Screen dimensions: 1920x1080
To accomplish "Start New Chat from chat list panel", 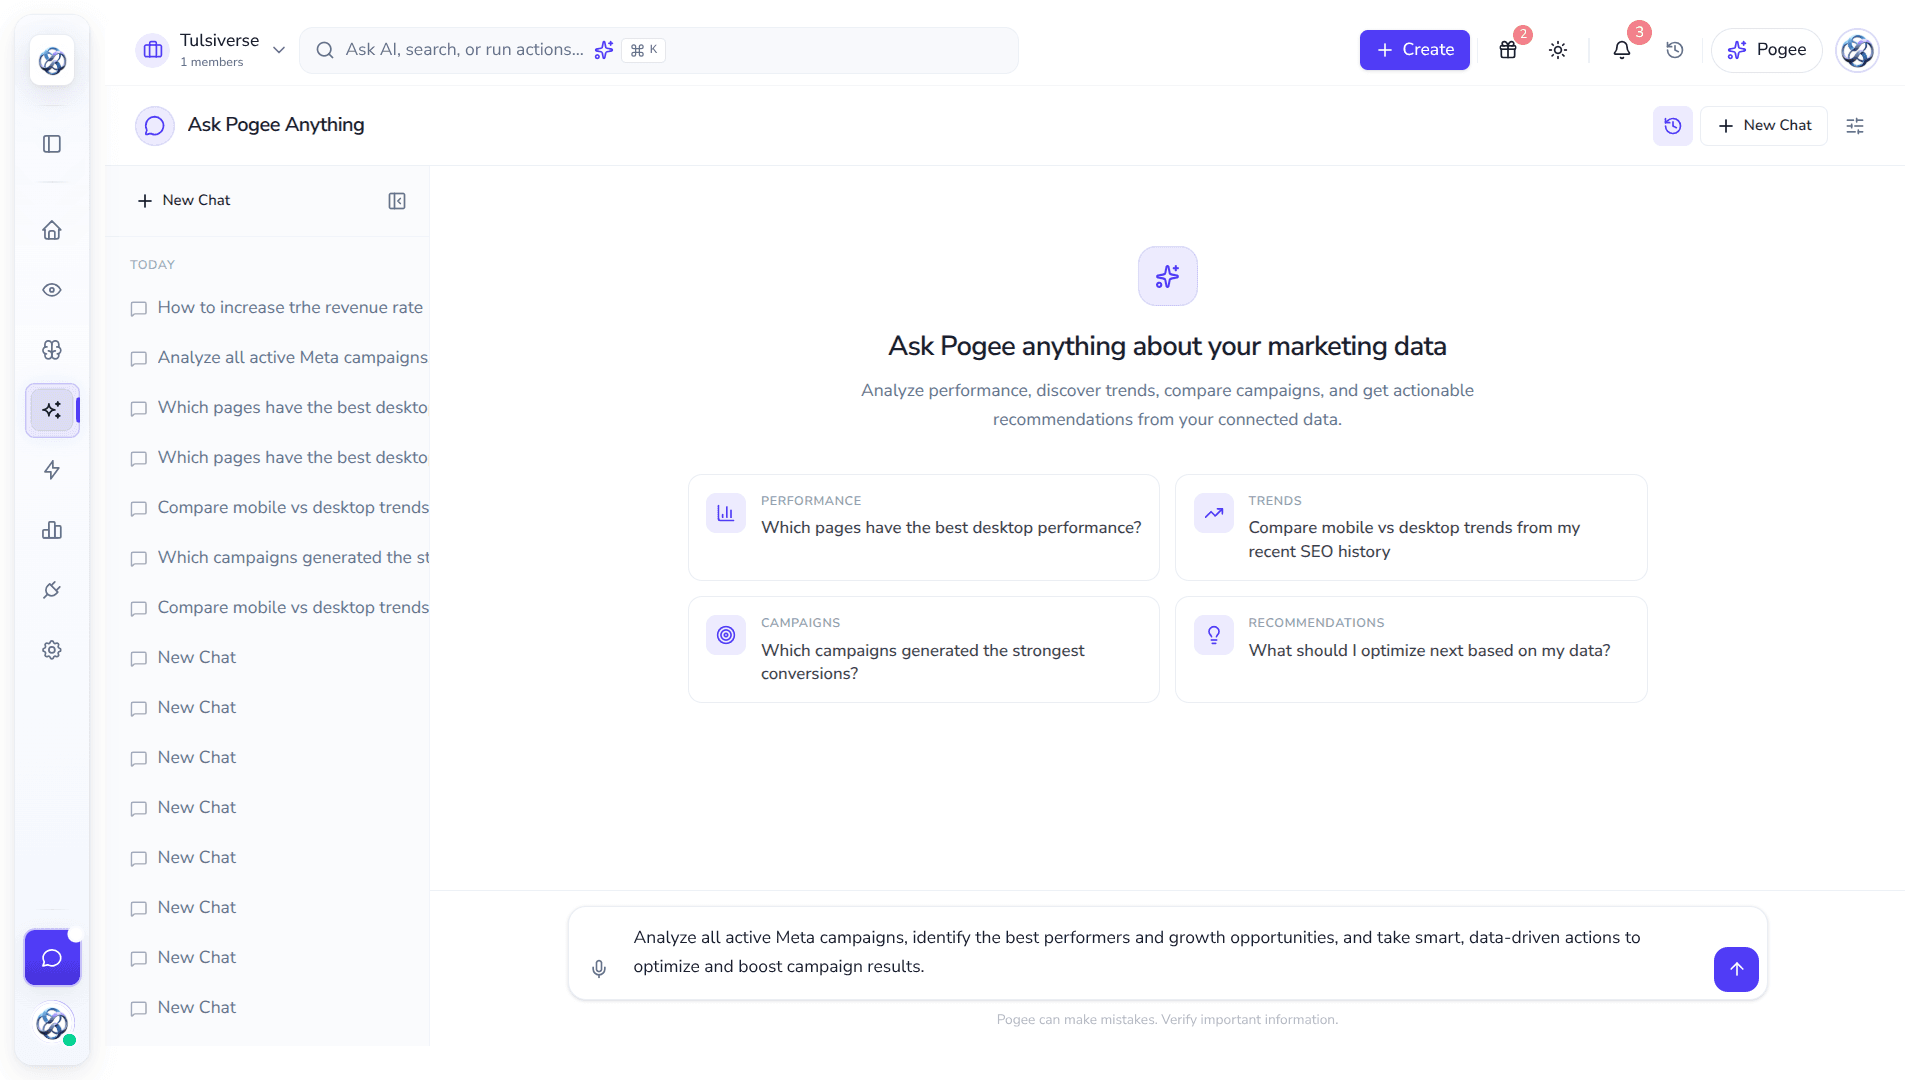I will click(x=184, y=201).
